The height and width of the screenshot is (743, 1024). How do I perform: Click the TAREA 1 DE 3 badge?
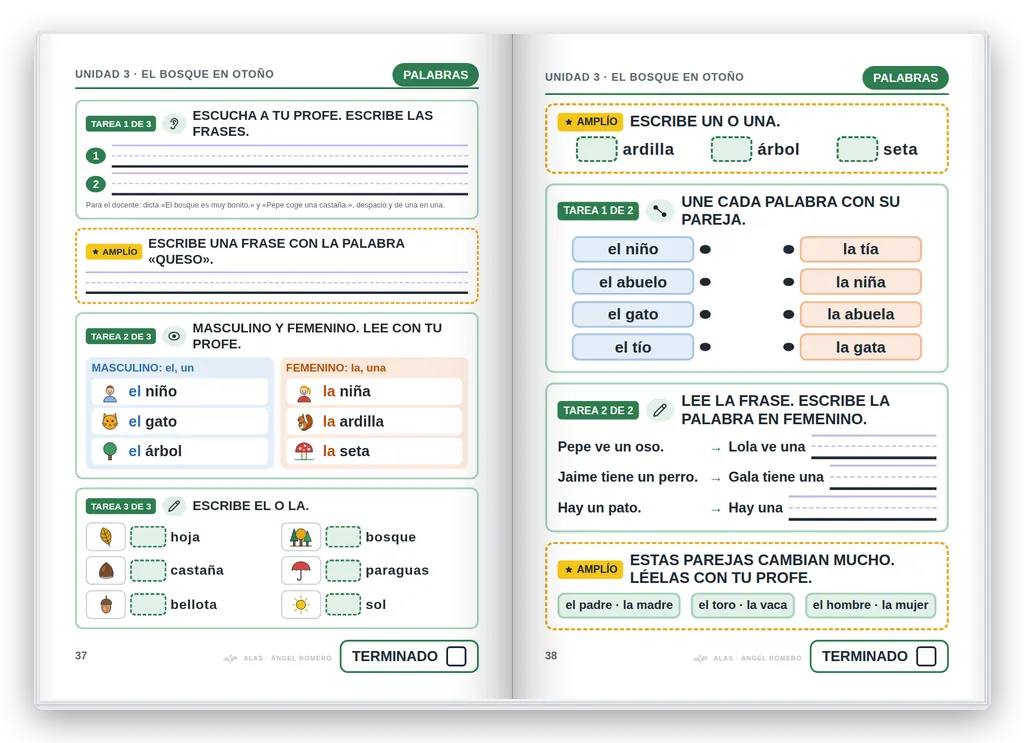[x=121, y=124]
